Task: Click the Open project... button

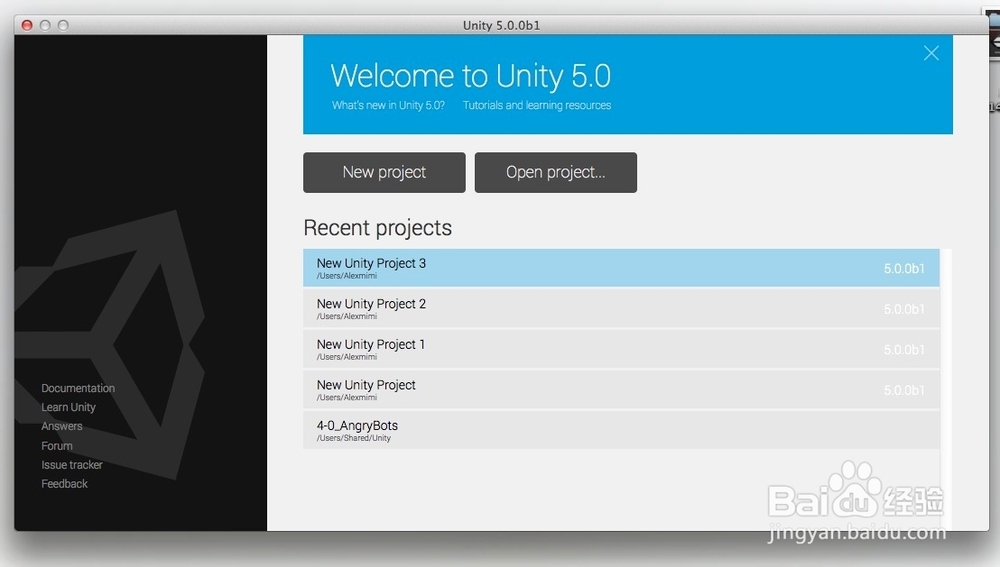Action: tap(555, 172)
